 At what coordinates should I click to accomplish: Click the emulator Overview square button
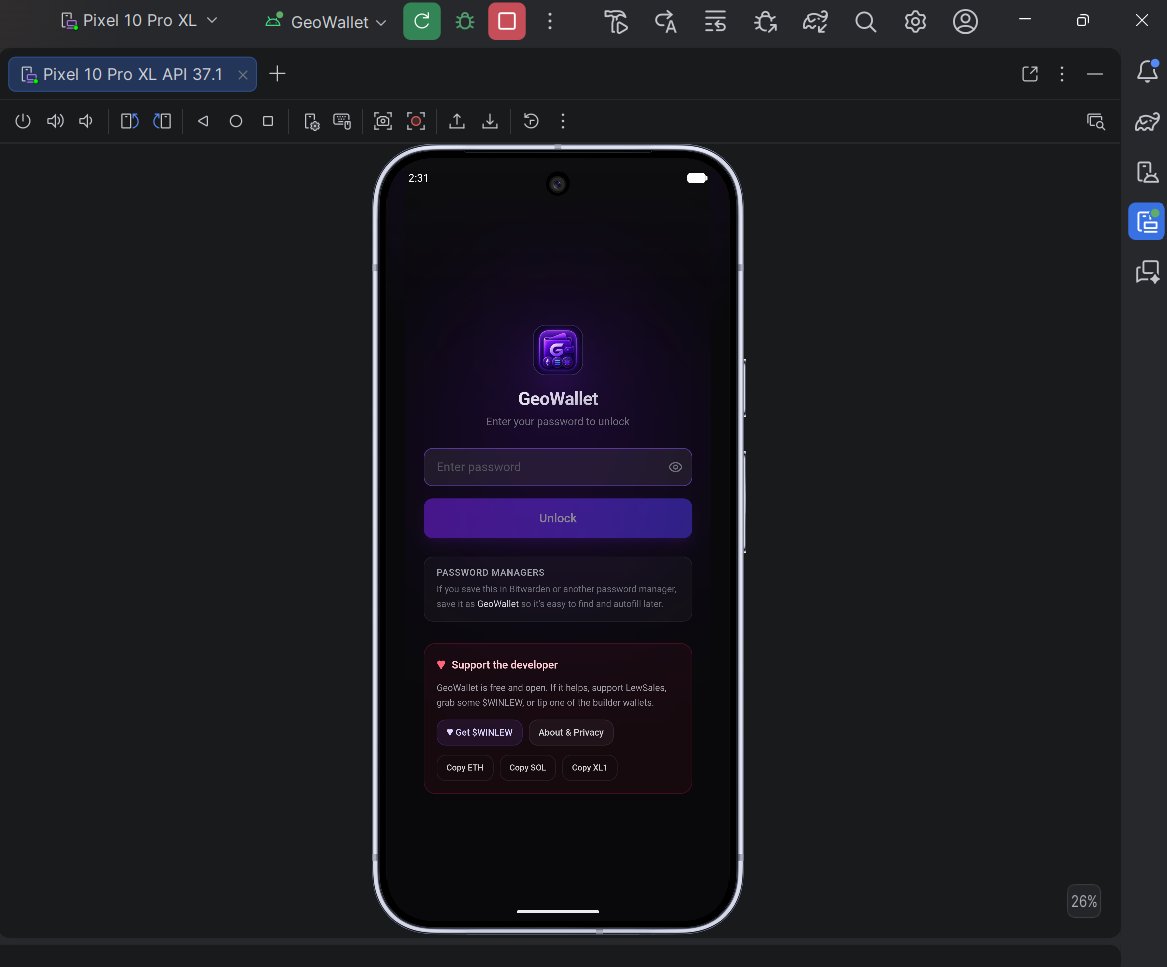click(x=268, y=121)
